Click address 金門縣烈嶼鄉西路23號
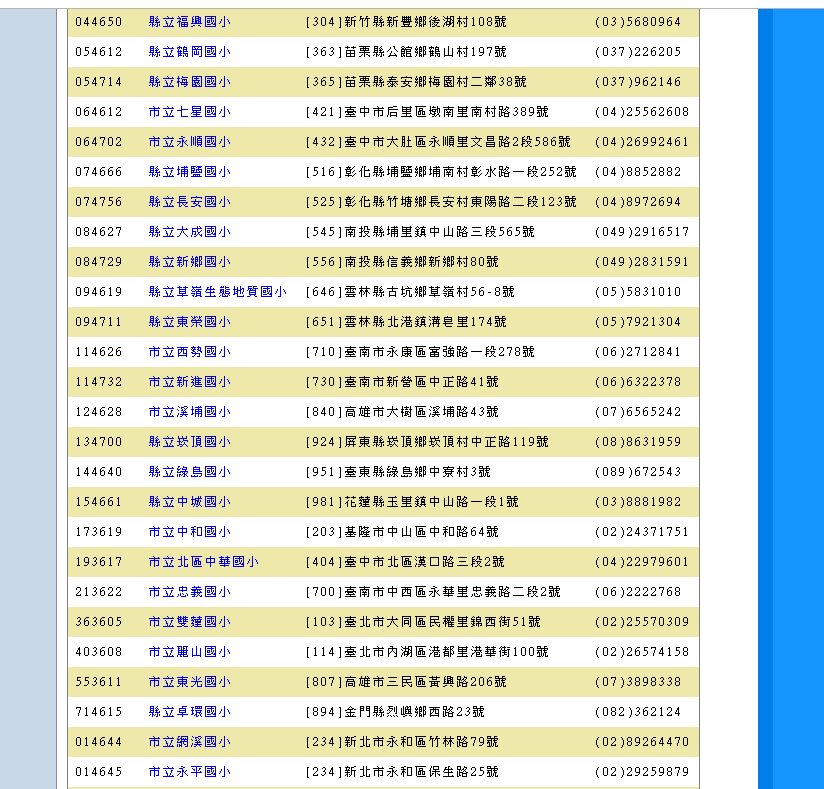 coord(415,712)
